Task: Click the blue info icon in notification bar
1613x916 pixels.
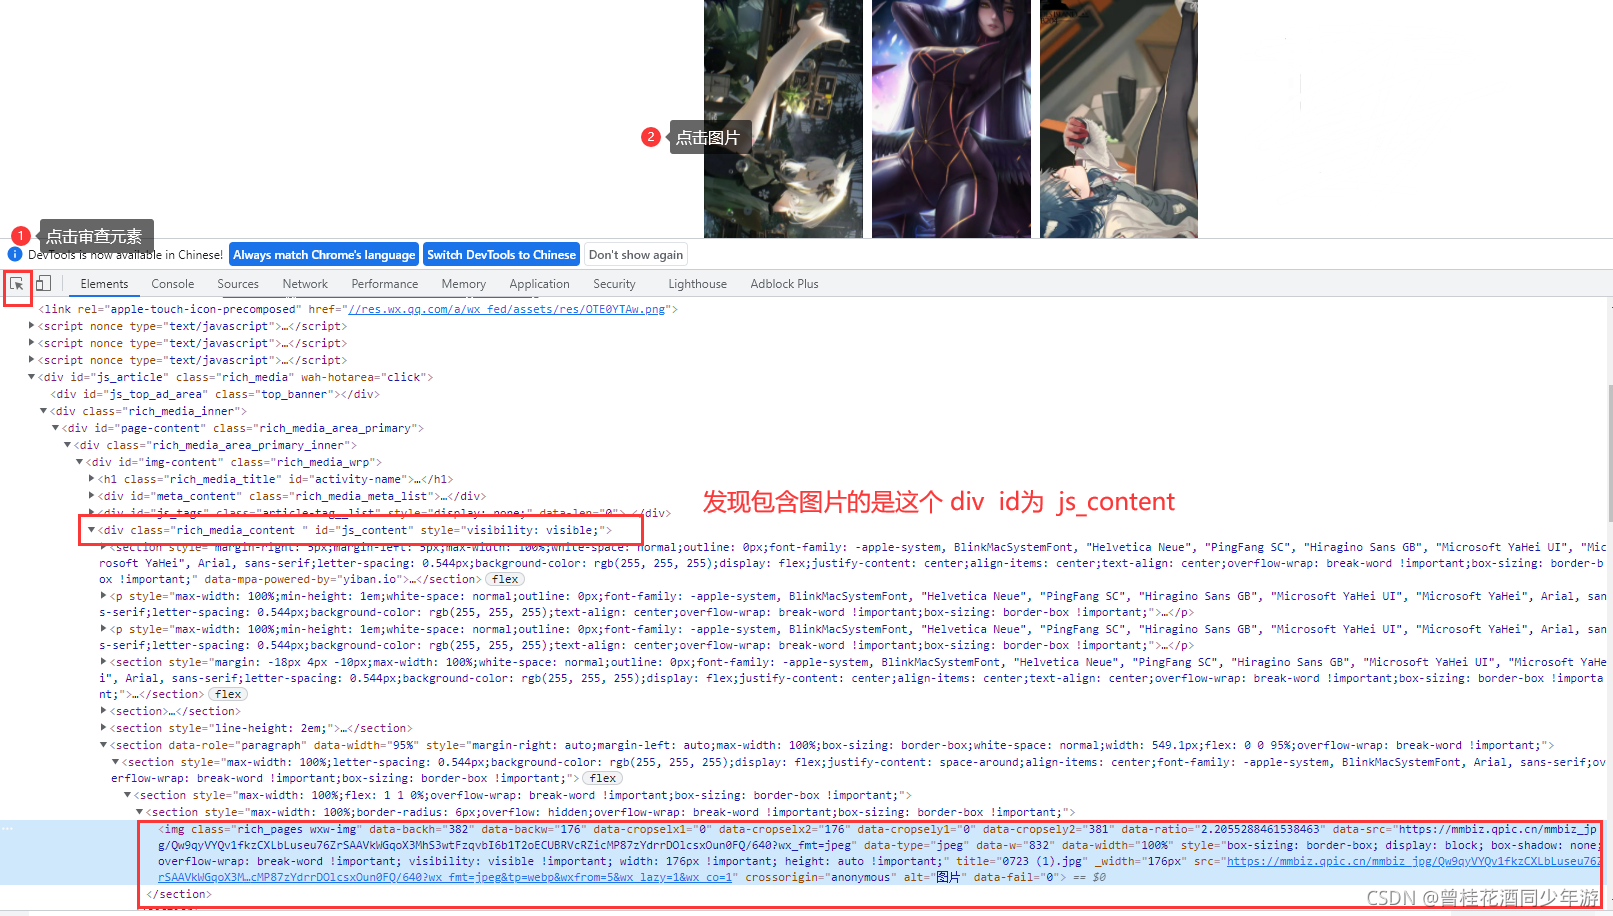Action: pos(15,255)
